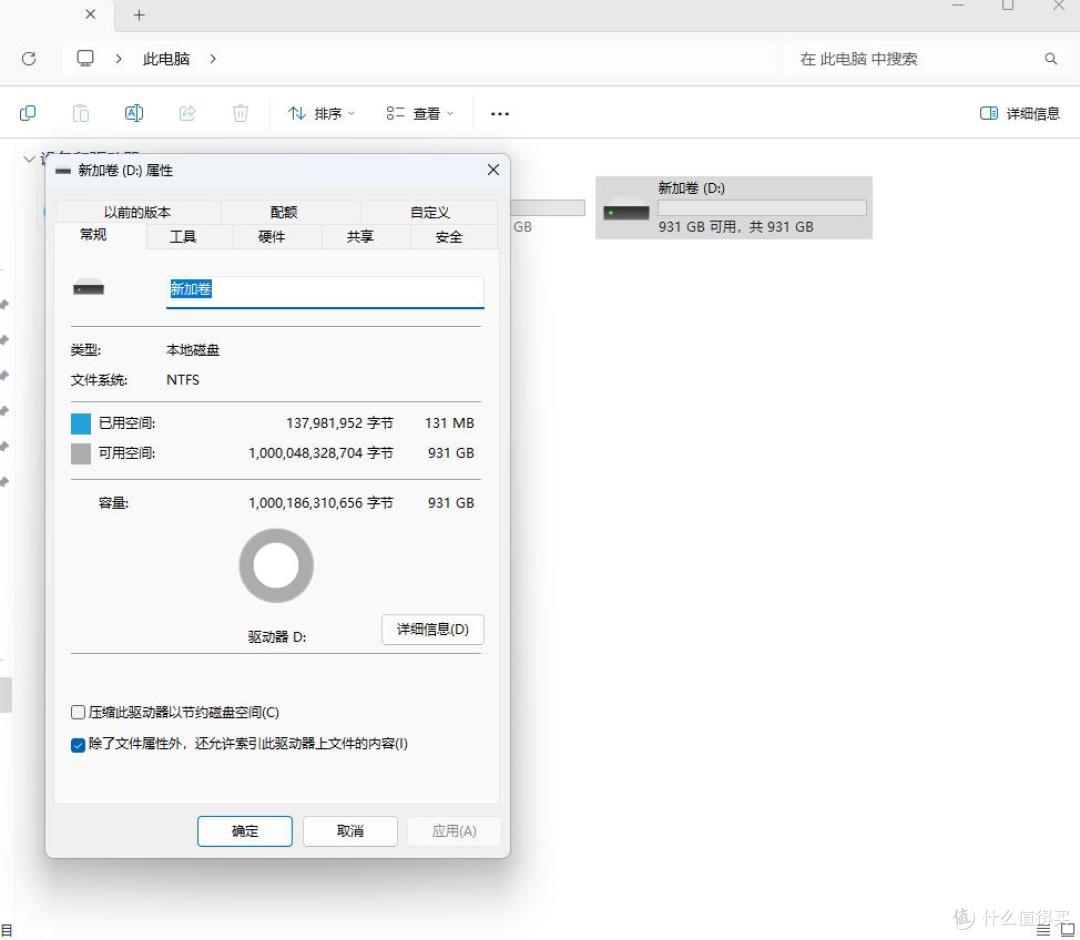Image resolution: width=1080 pixels, height=940 pixels.
Task: Click the text 931 GB 可用, 共 931 GB
Action: (736, 227)
